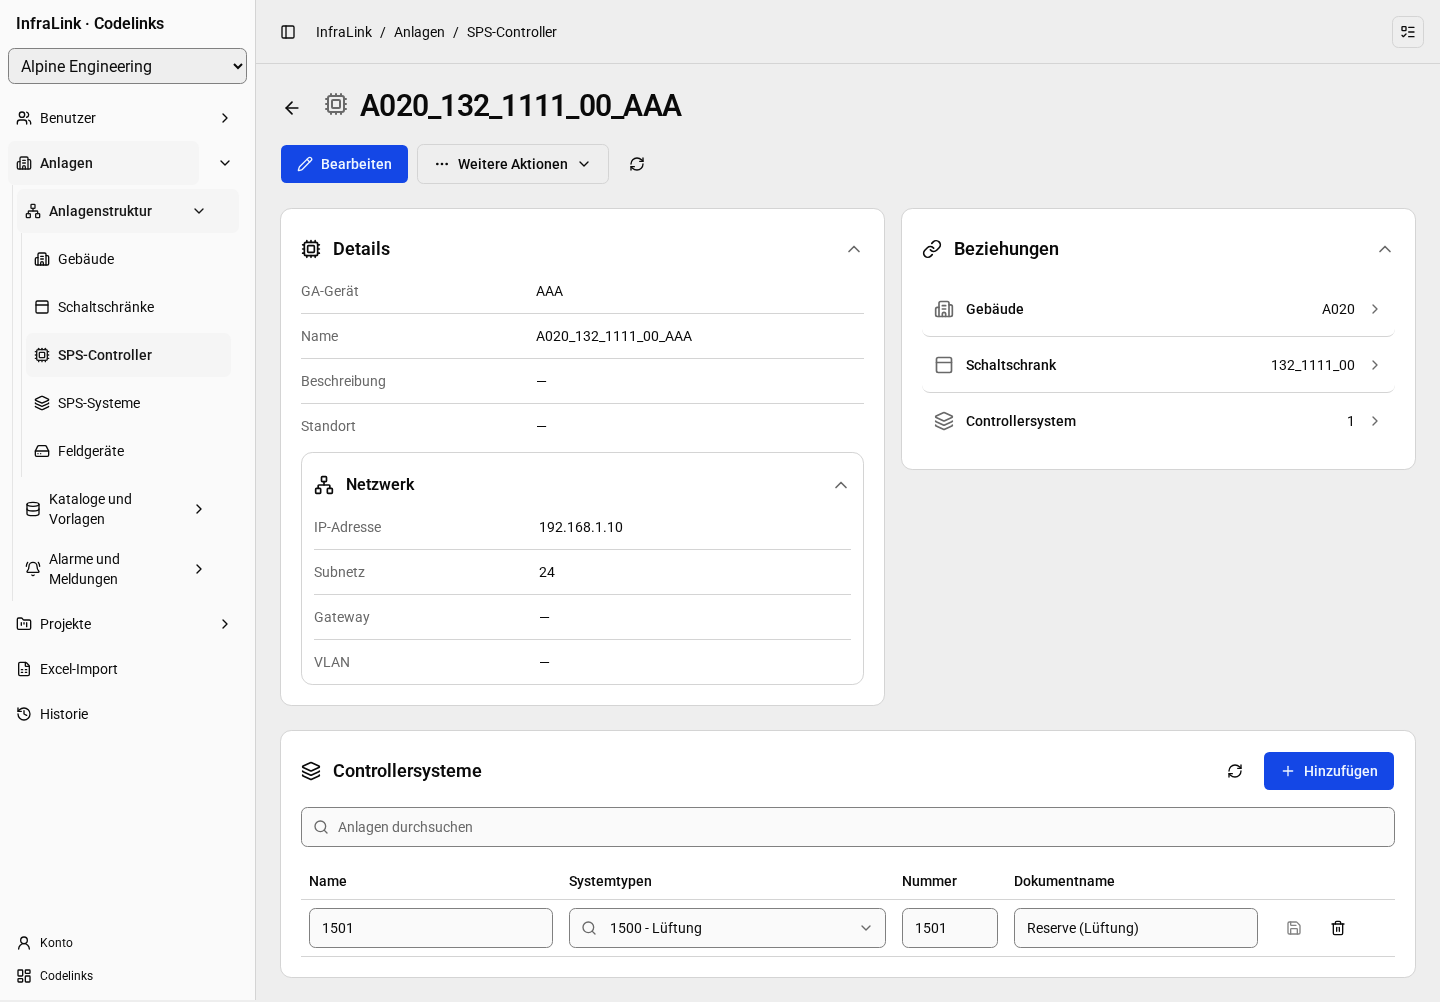
Task: Edit the Name field containing 1501
Action: pos(431,928)
